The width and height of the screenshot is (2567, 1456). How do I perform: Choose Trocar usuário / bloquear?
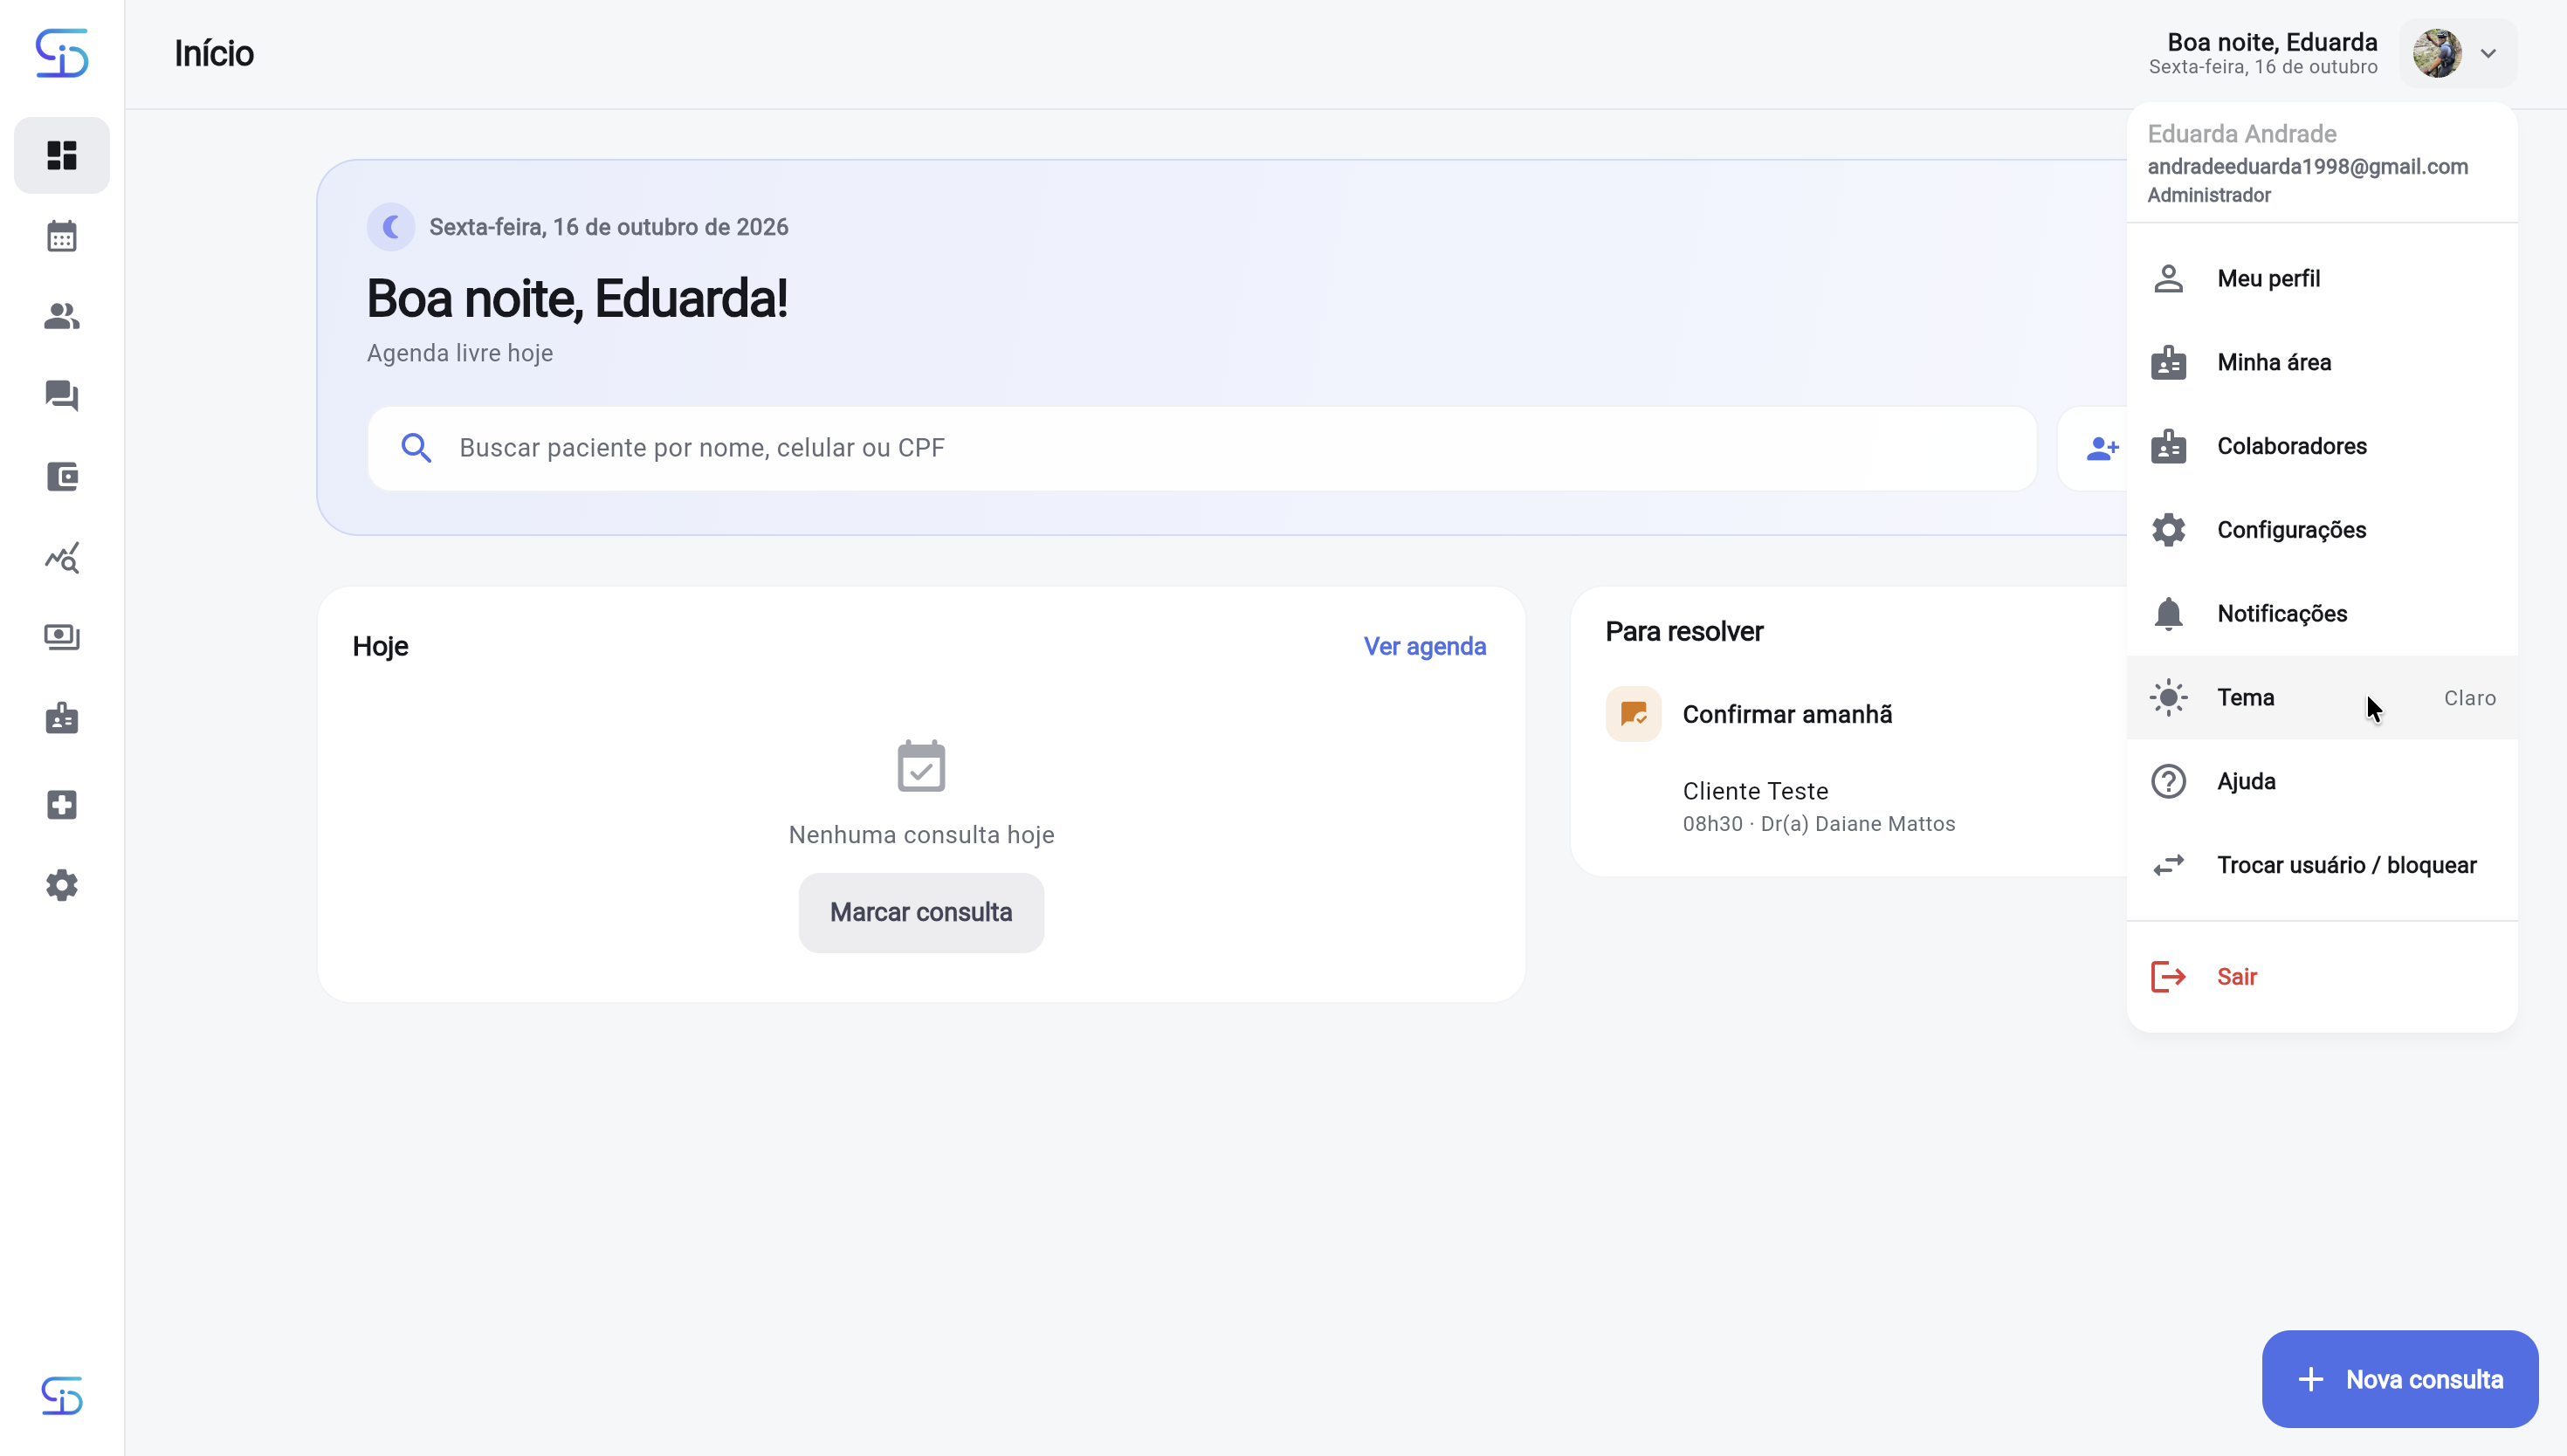(x=2321, y=865)
